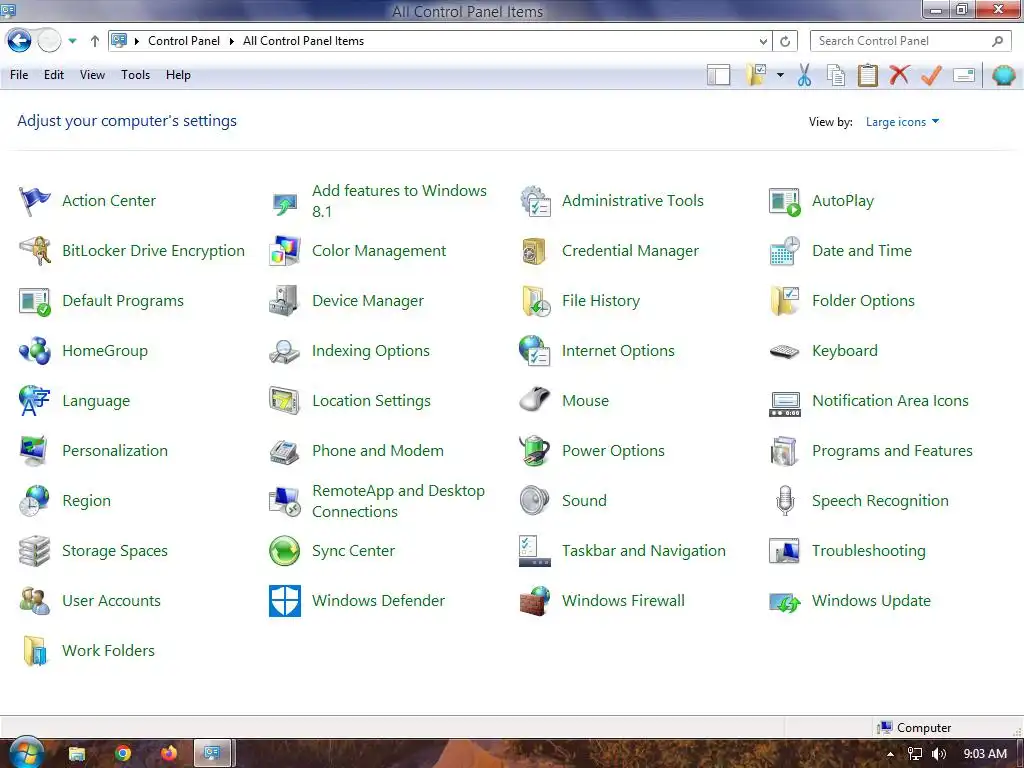This screenshot has height=768, width=1024.
Task: Click the Back navigation button
Action: [x=19, y=41]
